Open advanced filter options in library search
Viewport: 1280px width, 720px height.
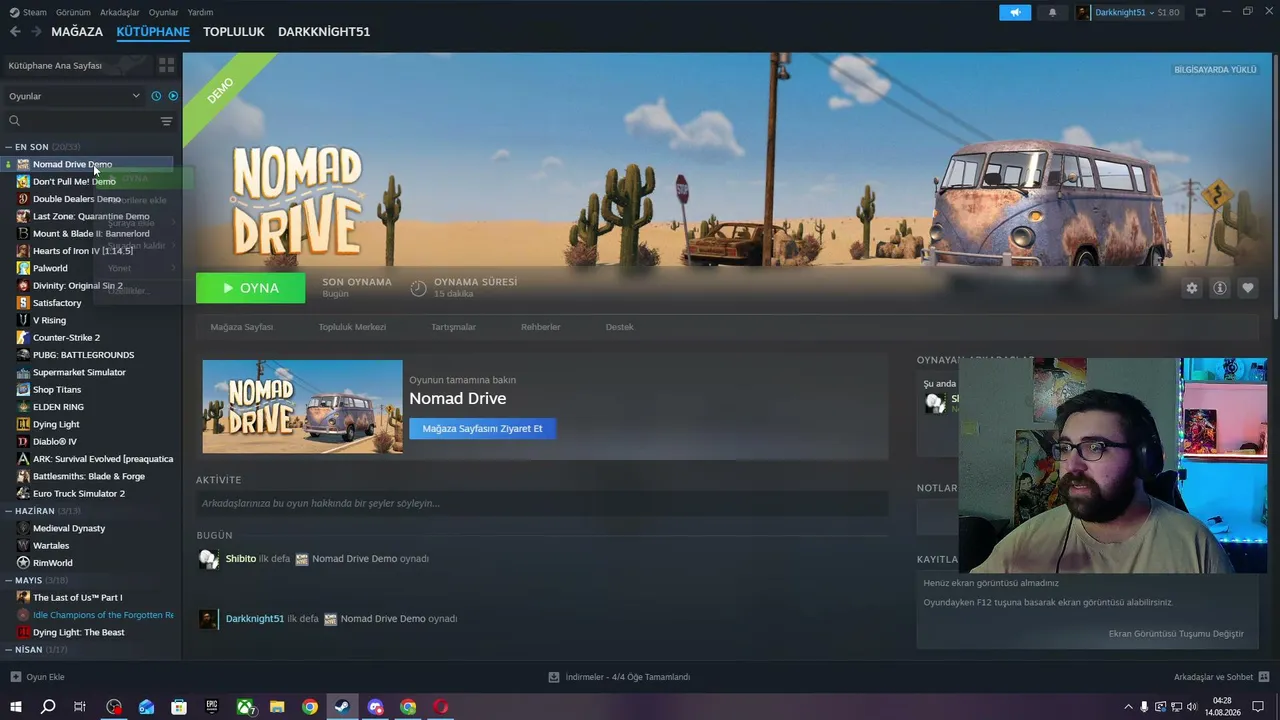click(x=166, y=121)
